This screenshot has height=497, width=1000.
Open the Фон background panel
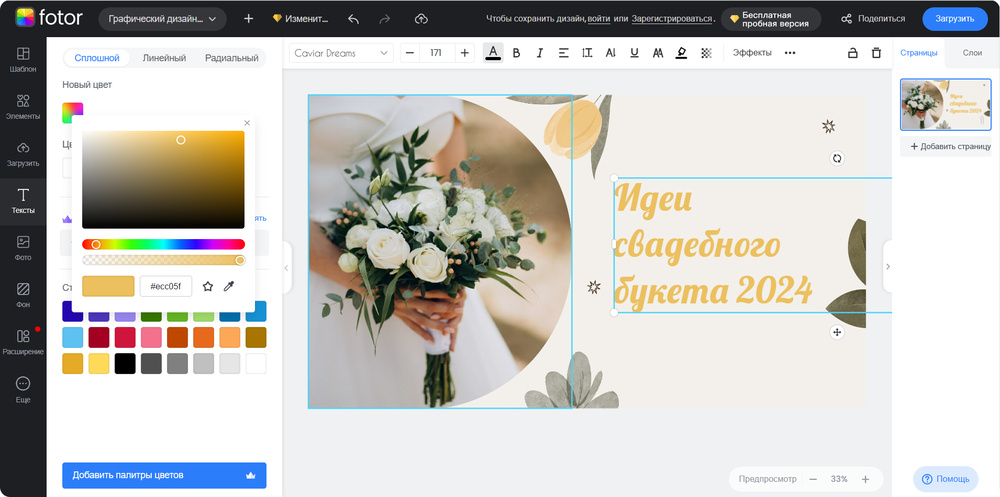point(23,296)
